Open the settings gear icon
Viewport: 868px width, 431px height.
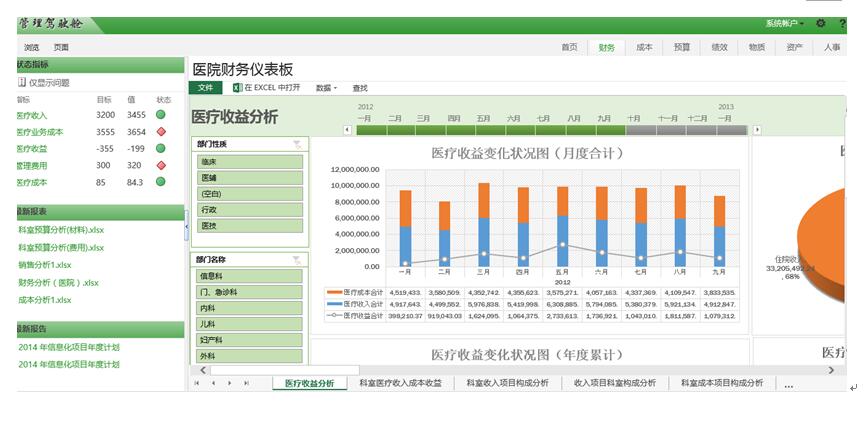click(820, 23)
